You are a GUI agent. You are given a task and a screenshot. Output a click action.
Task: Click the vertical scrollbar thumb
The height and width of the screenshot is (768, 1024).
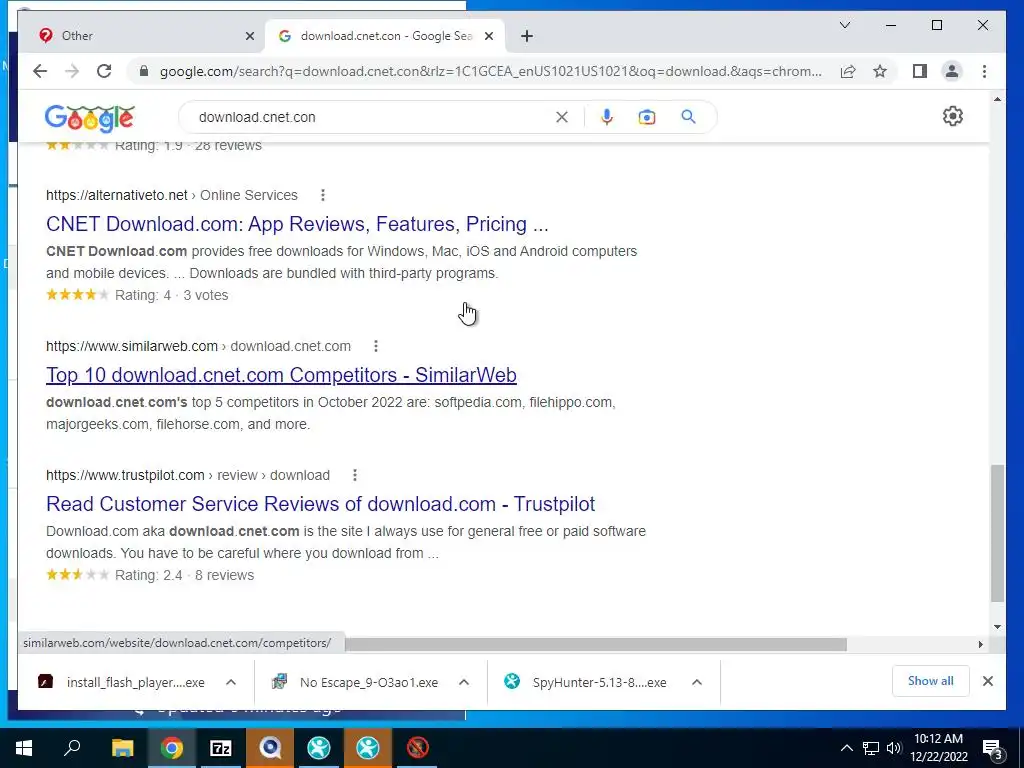coord(997,533)
